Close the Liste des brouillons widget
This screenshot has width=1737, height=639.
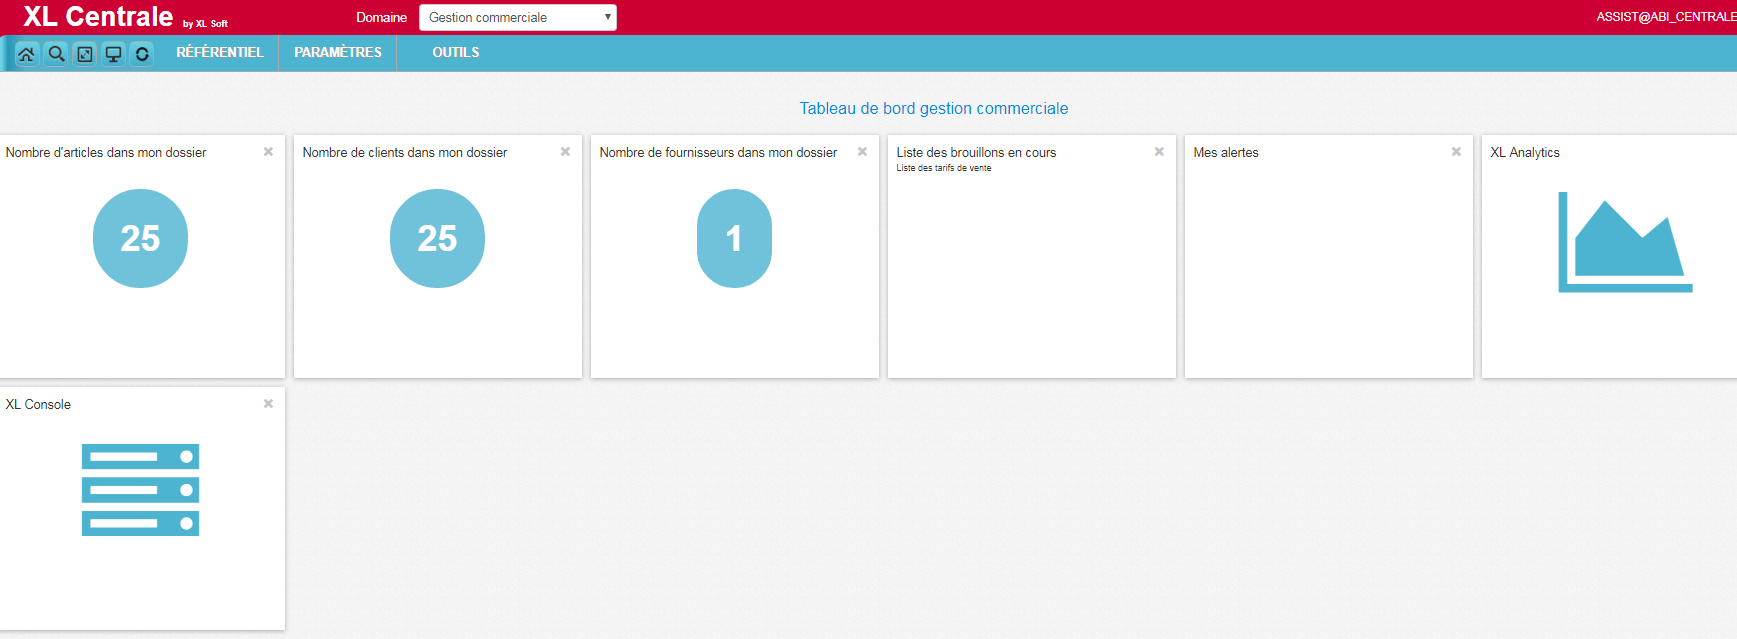(1159, 152)
